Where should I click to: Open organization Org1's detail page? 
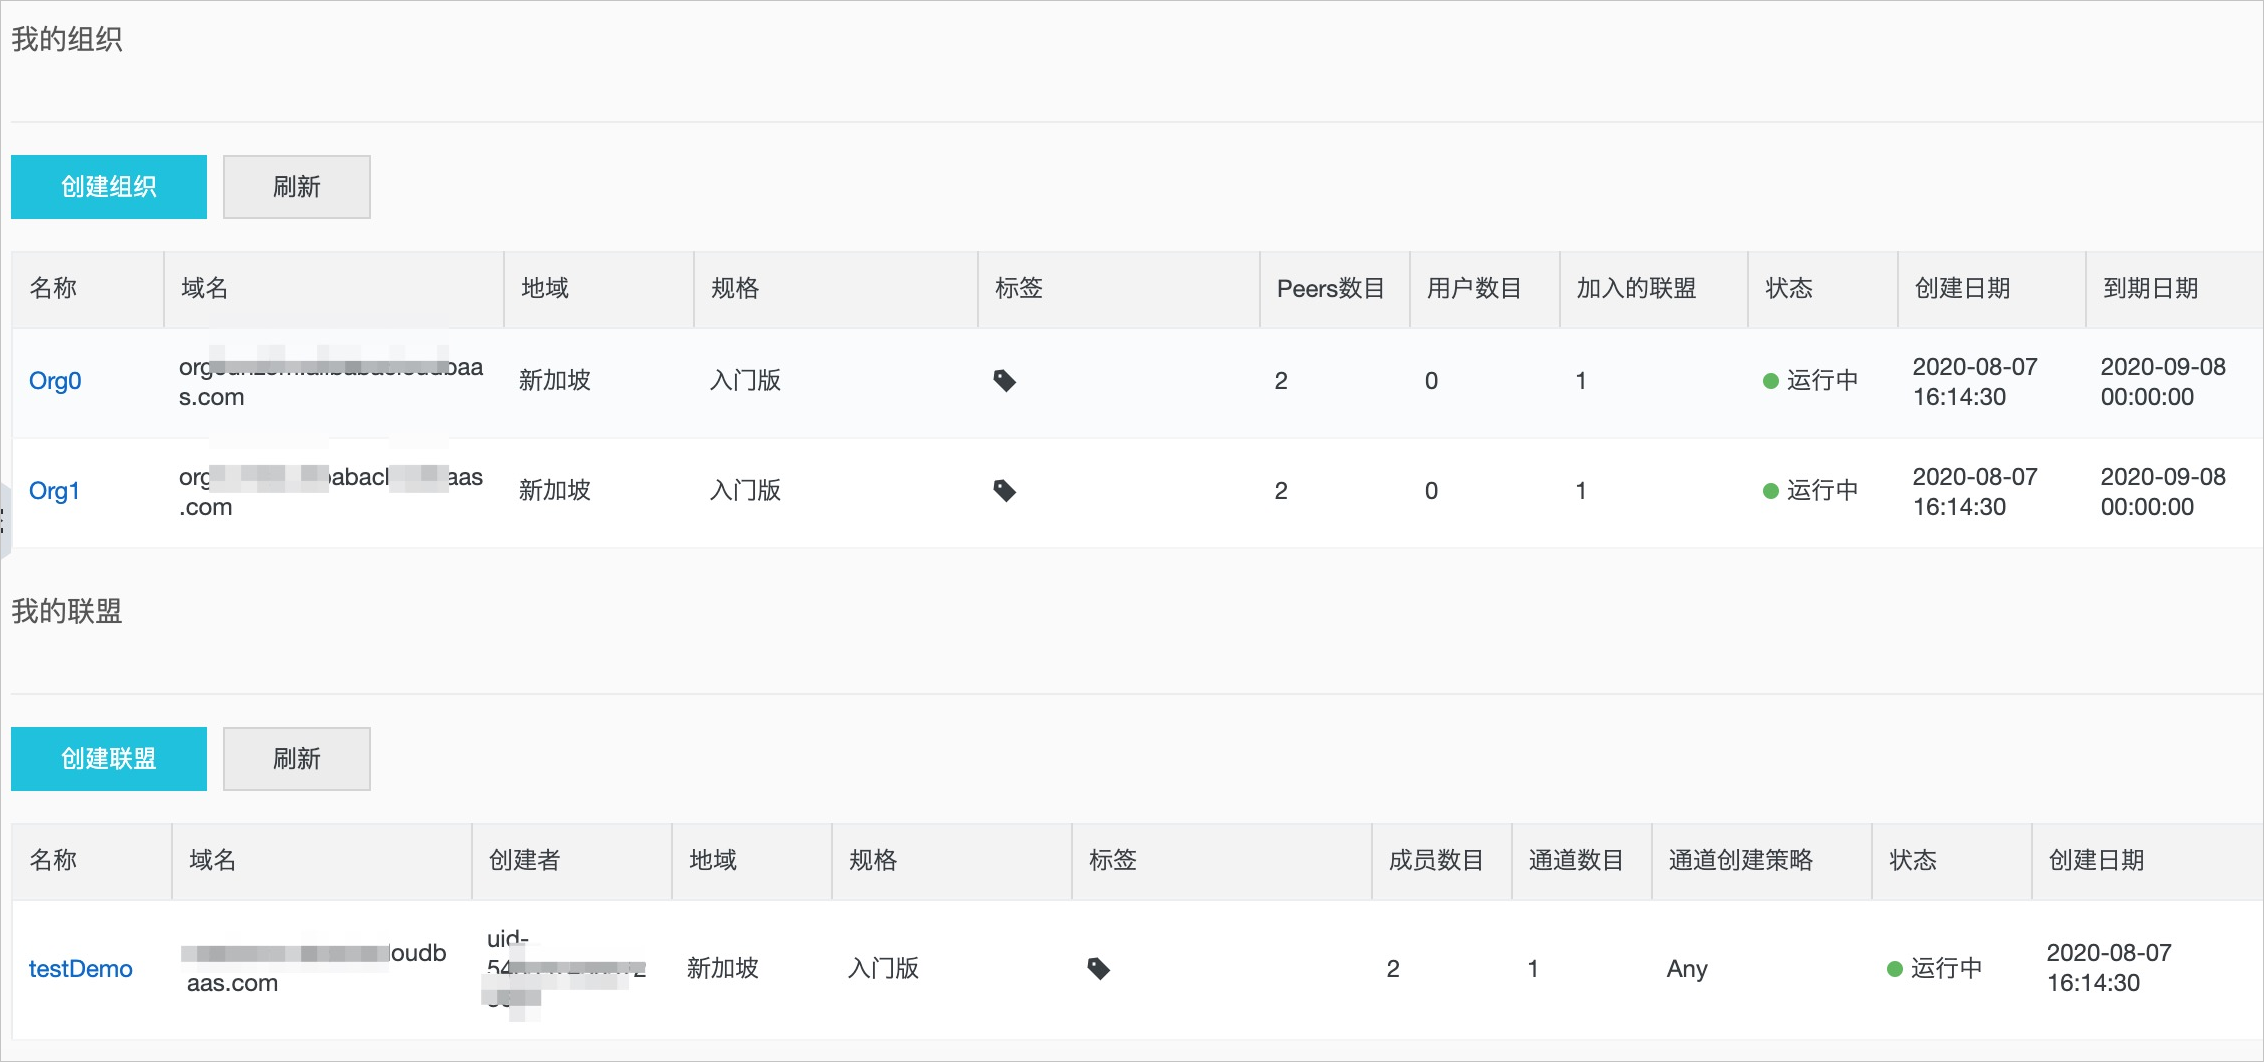(x=56, y=490)
